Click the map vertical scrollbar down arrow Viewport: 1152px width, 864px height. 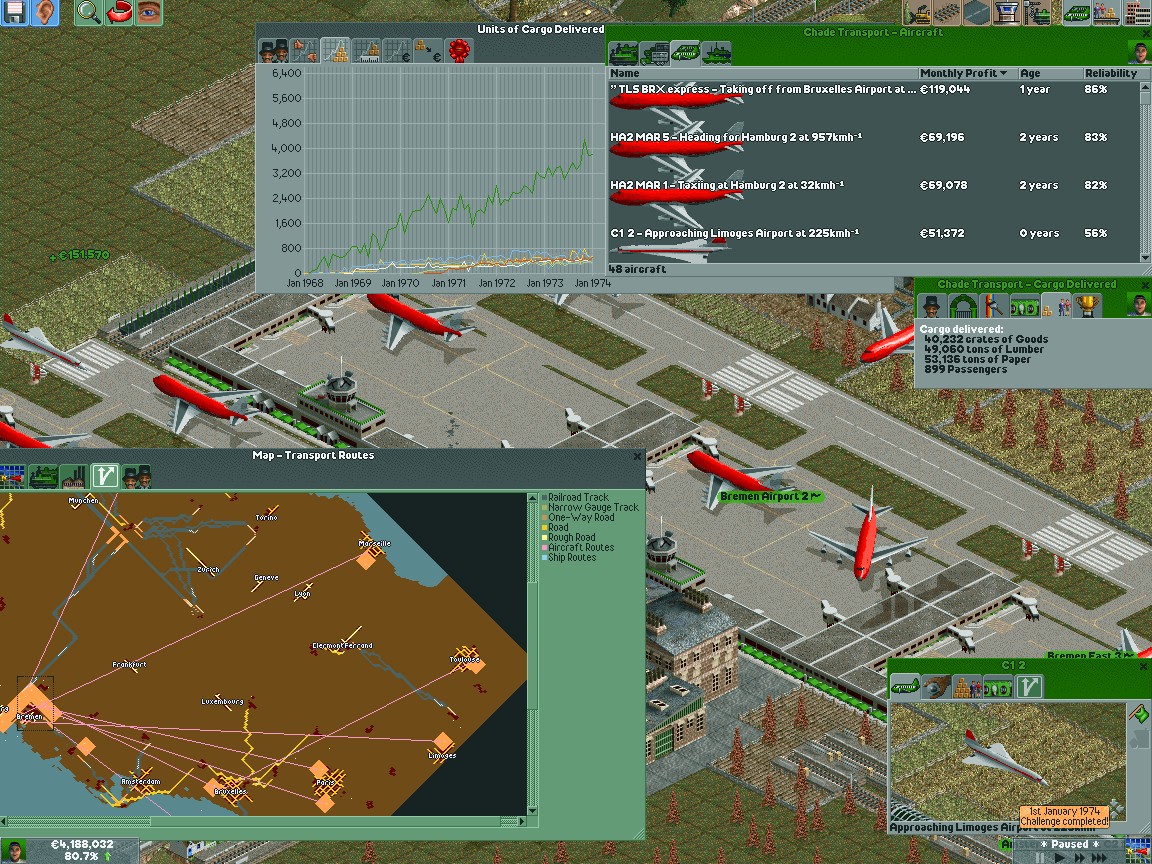[x=533, y=811]
